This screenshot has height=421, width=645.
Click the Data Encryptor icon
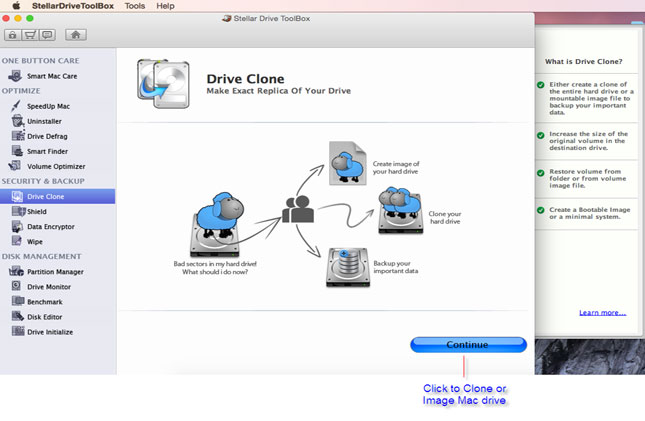click(17, 226)
